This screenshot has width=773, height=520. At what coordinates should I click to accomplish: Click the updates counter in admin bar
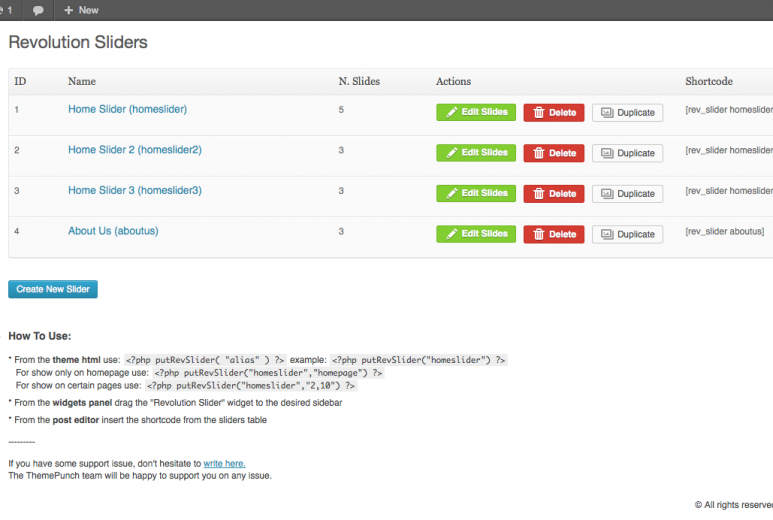(x=6, y=10)
